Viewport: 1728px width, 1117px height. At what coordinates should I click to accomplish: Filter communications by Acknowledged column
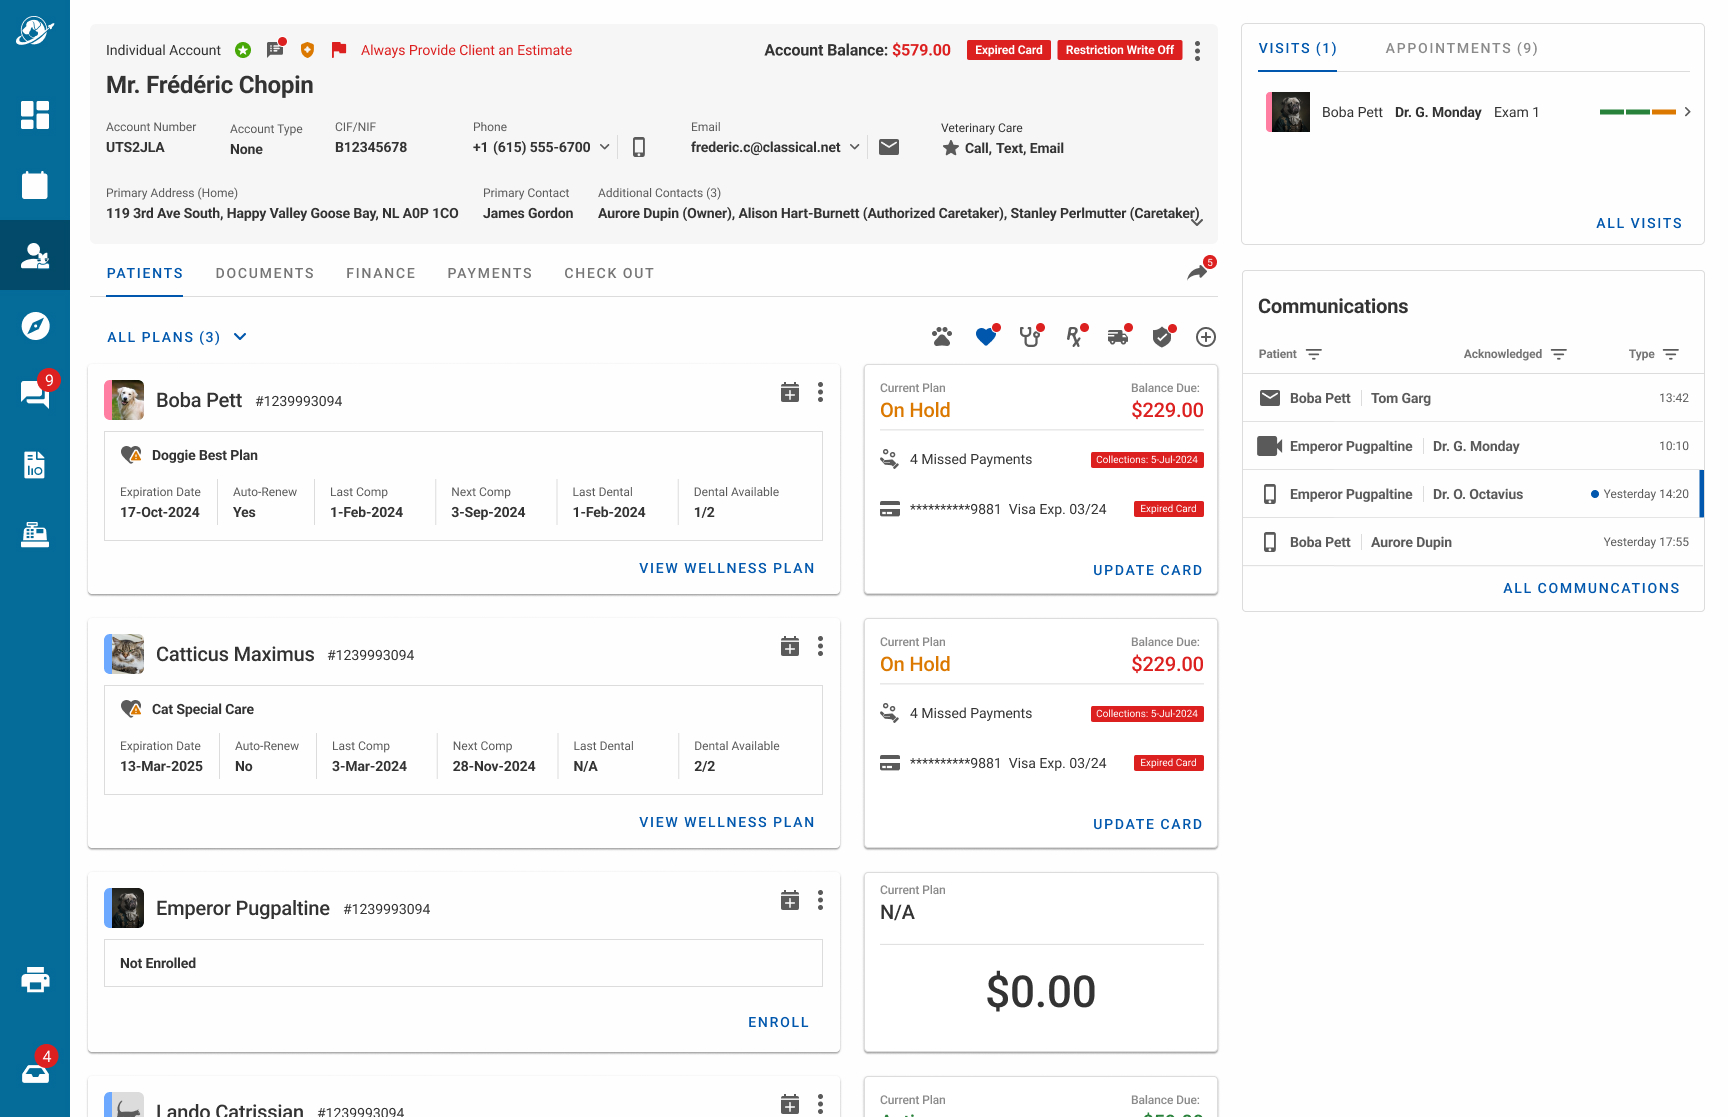1558,354
